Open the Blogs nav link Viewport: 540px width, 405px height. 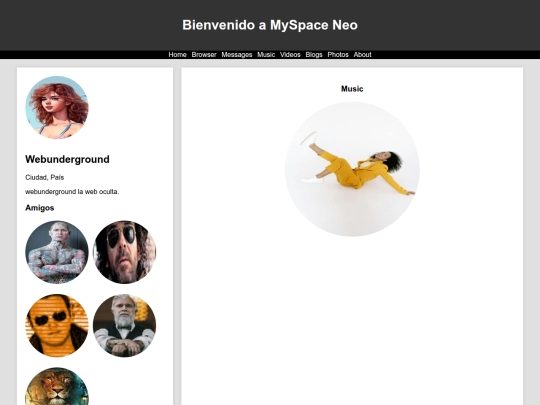[x=314, y=55]
